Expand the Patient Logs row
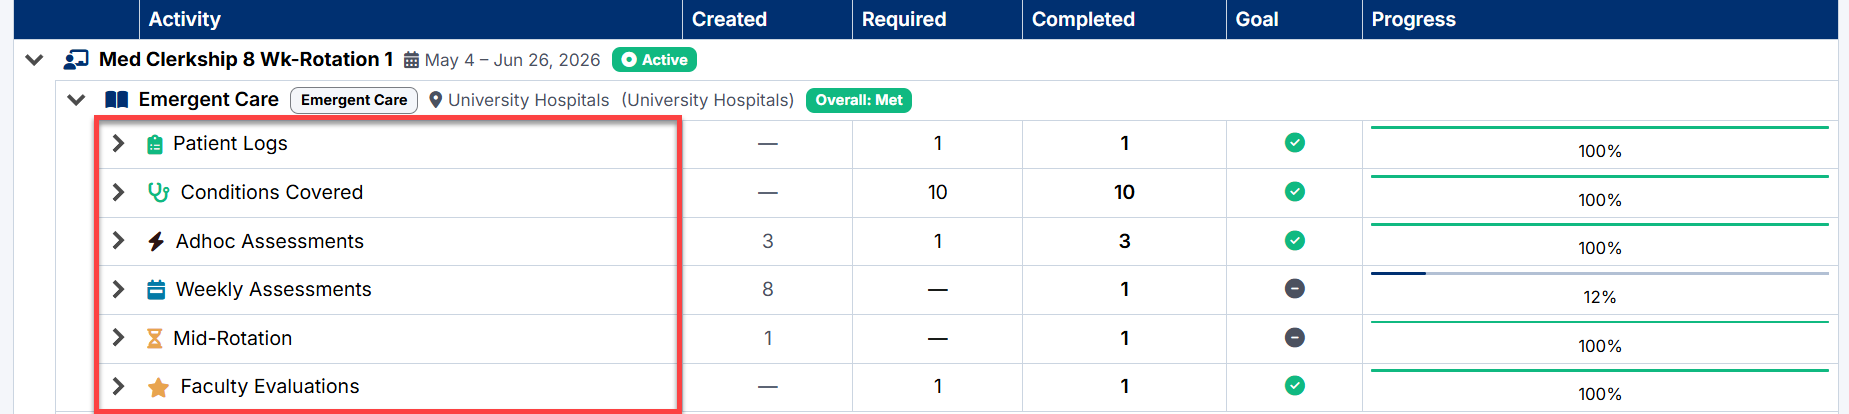Viewport: 1849px width, 414px height. [118, 143]
